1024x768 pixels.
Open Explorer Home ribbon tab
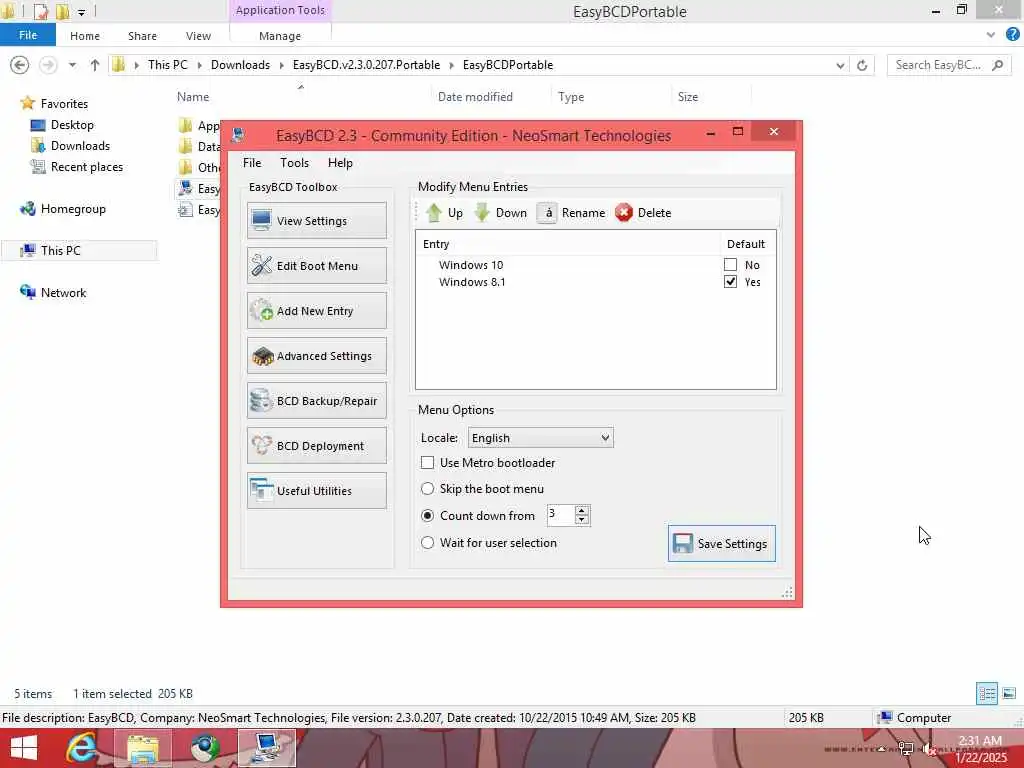[85, 36]
